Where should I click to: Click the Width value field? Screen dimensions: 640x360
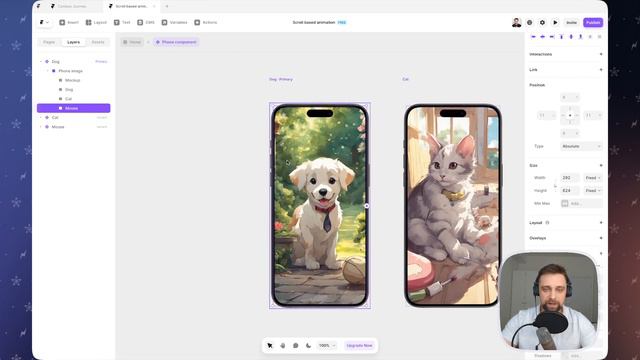pyautogui.click(x=570, y=178)
